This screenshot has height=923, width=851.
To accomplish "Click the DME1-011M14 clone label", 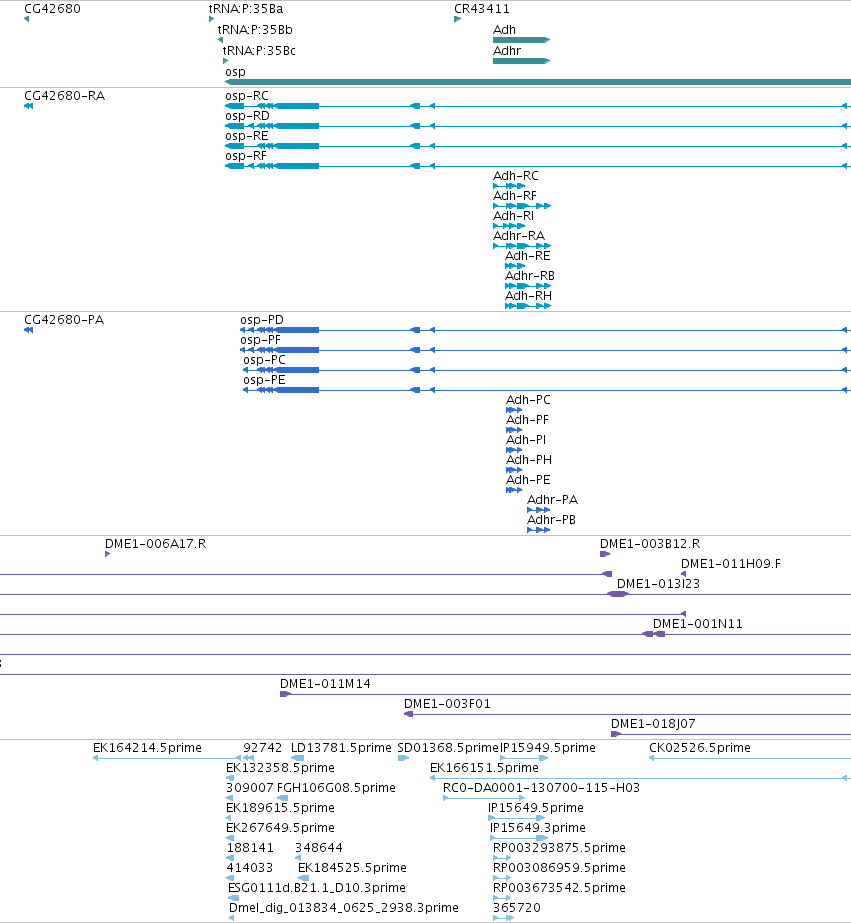I will pos(325,685).
